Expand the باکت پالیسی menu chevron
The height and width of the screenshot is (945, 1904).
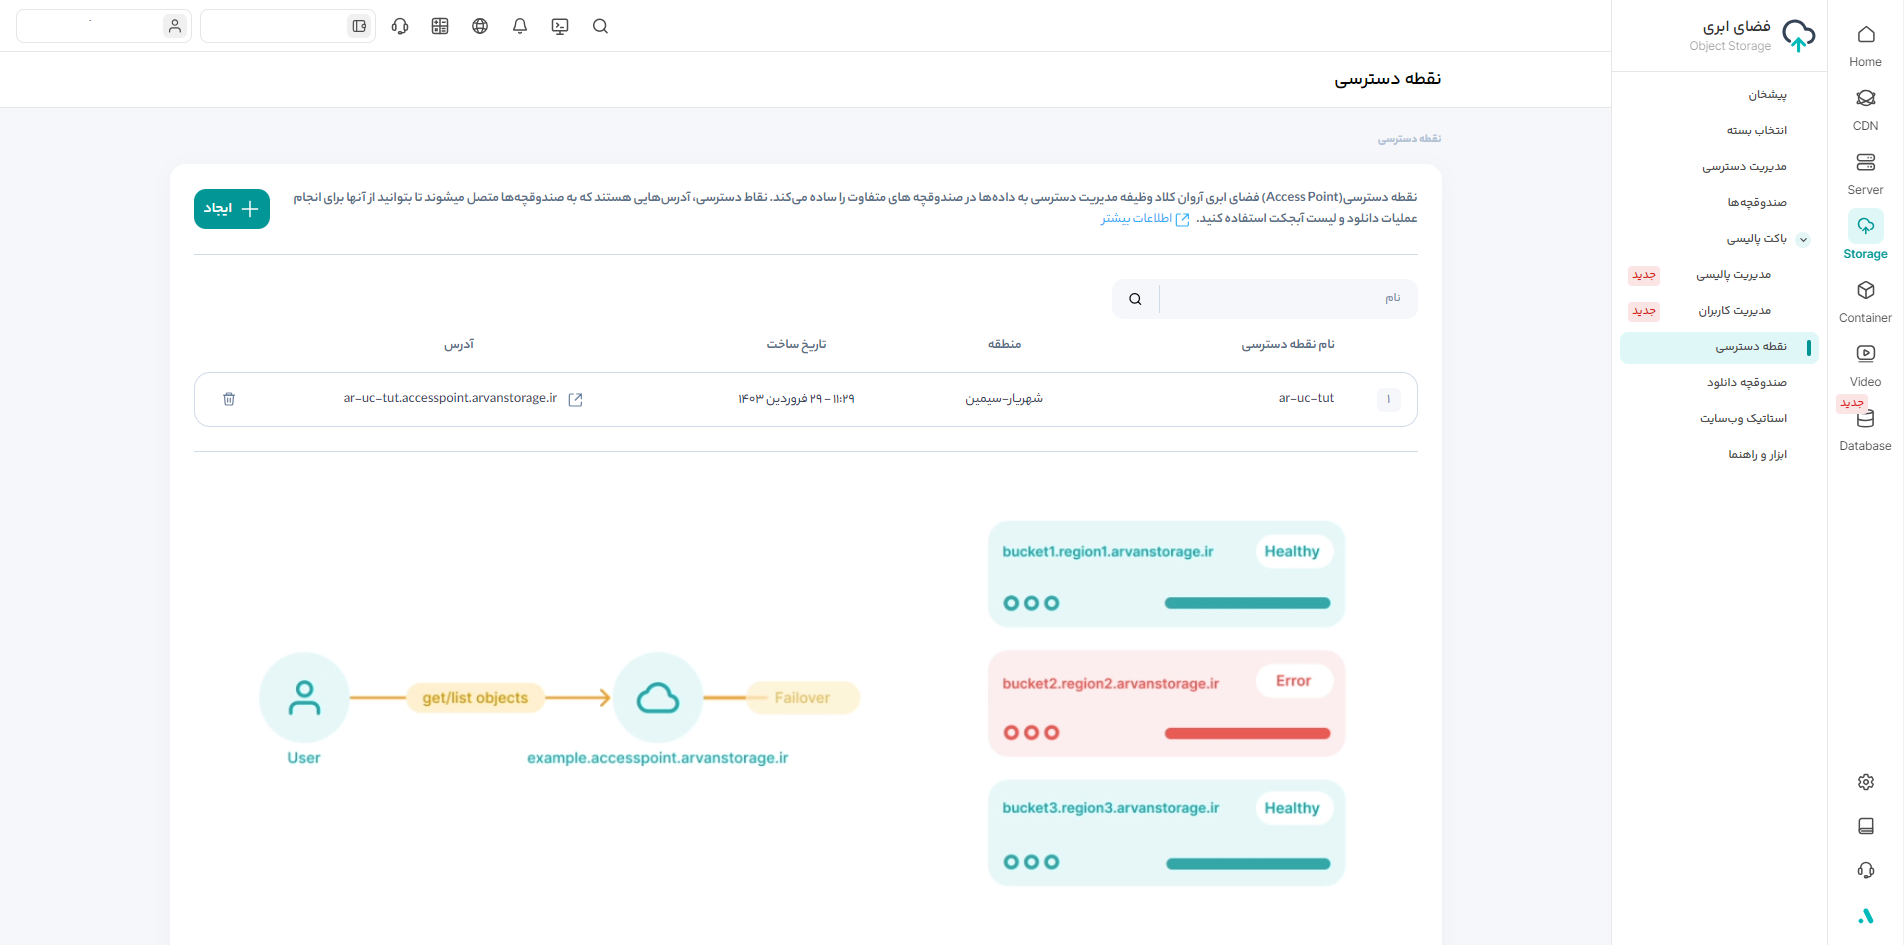(1803, 239)
